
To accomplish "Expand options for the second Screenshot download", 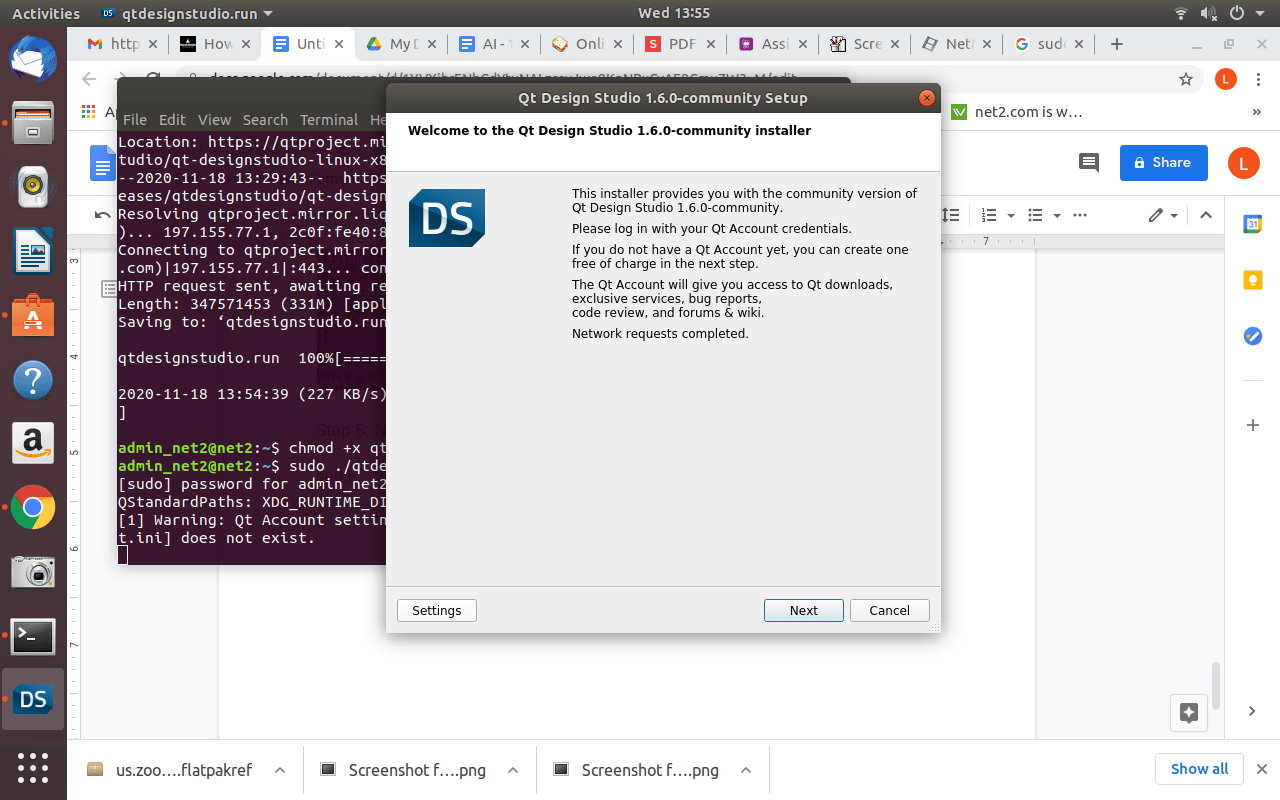I will (x=746, y=770).
